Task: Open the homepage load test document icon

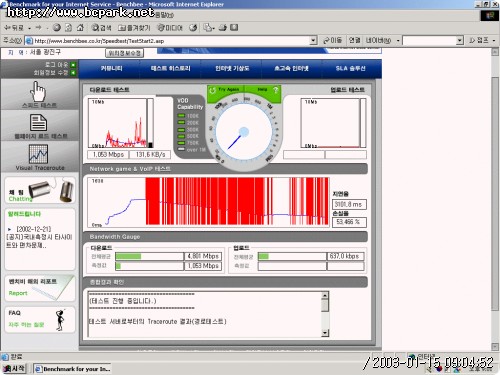Action: [x=38, y=123]
